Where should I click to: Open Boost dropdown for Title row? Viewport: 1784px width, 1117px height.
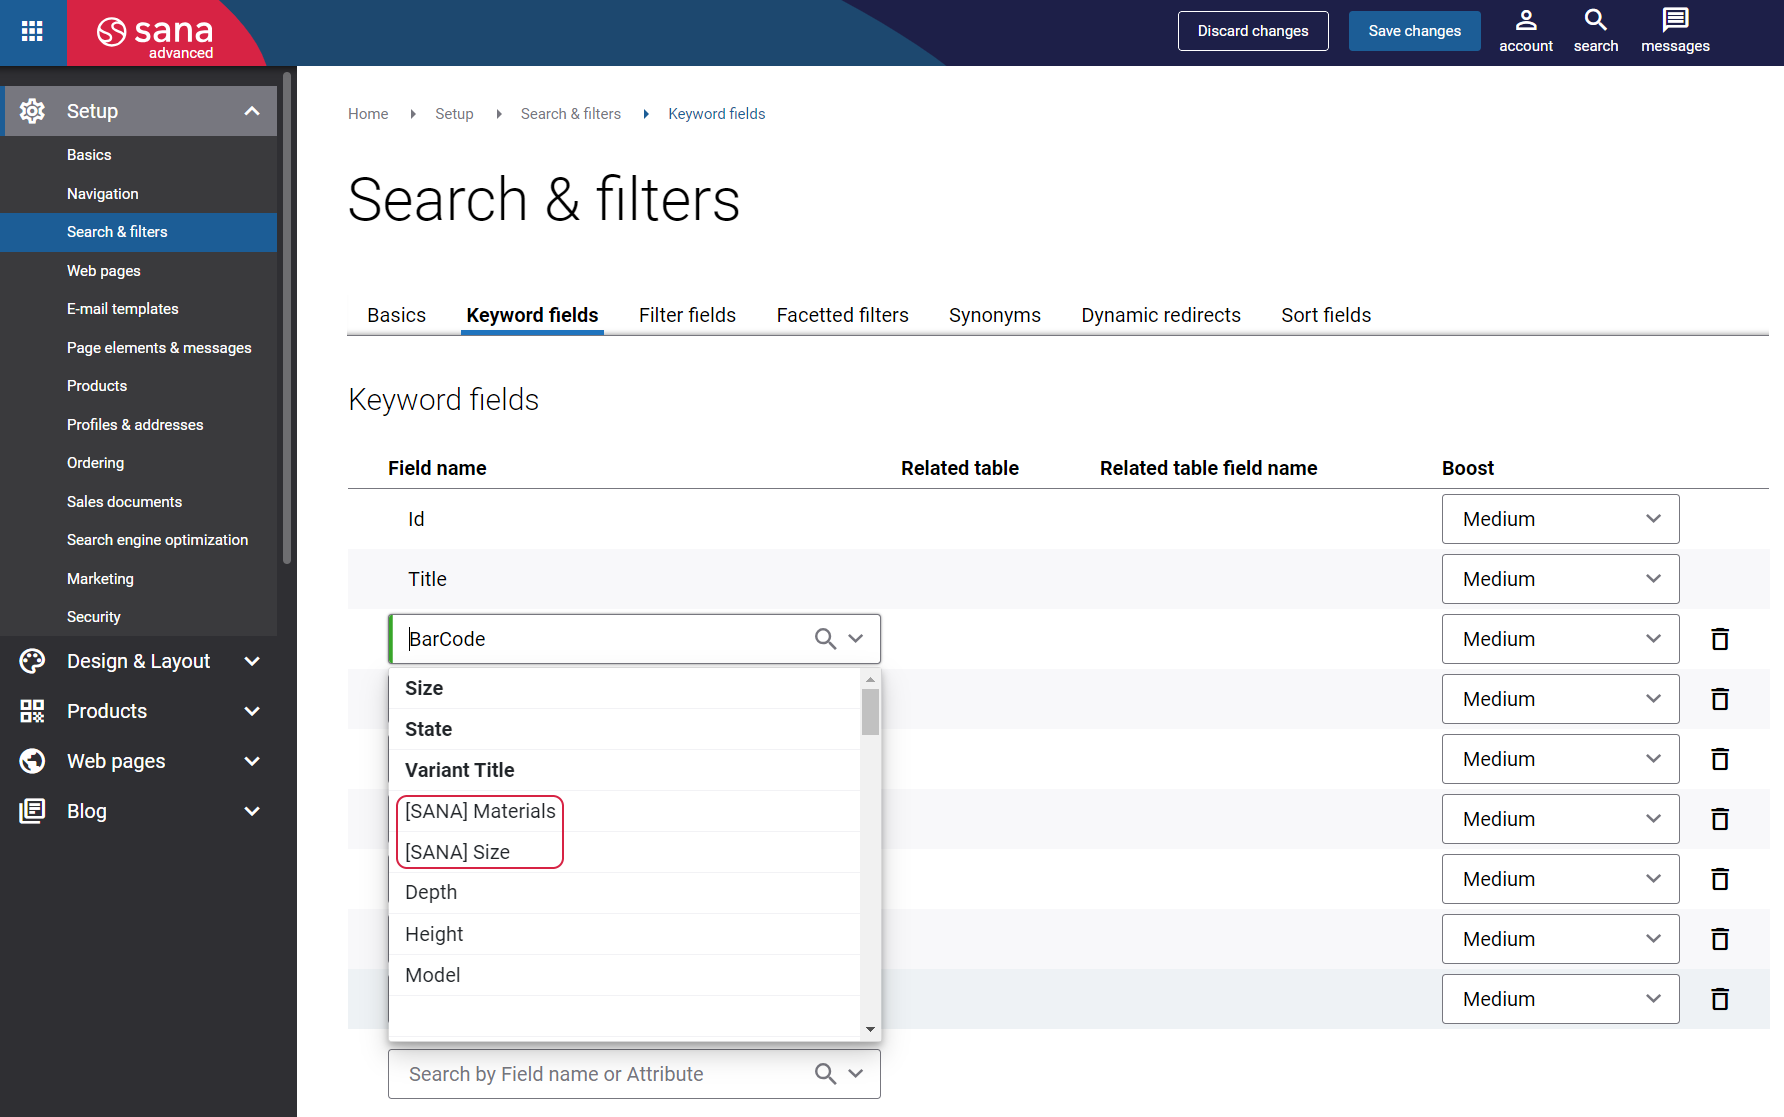tap(1560, 579)
